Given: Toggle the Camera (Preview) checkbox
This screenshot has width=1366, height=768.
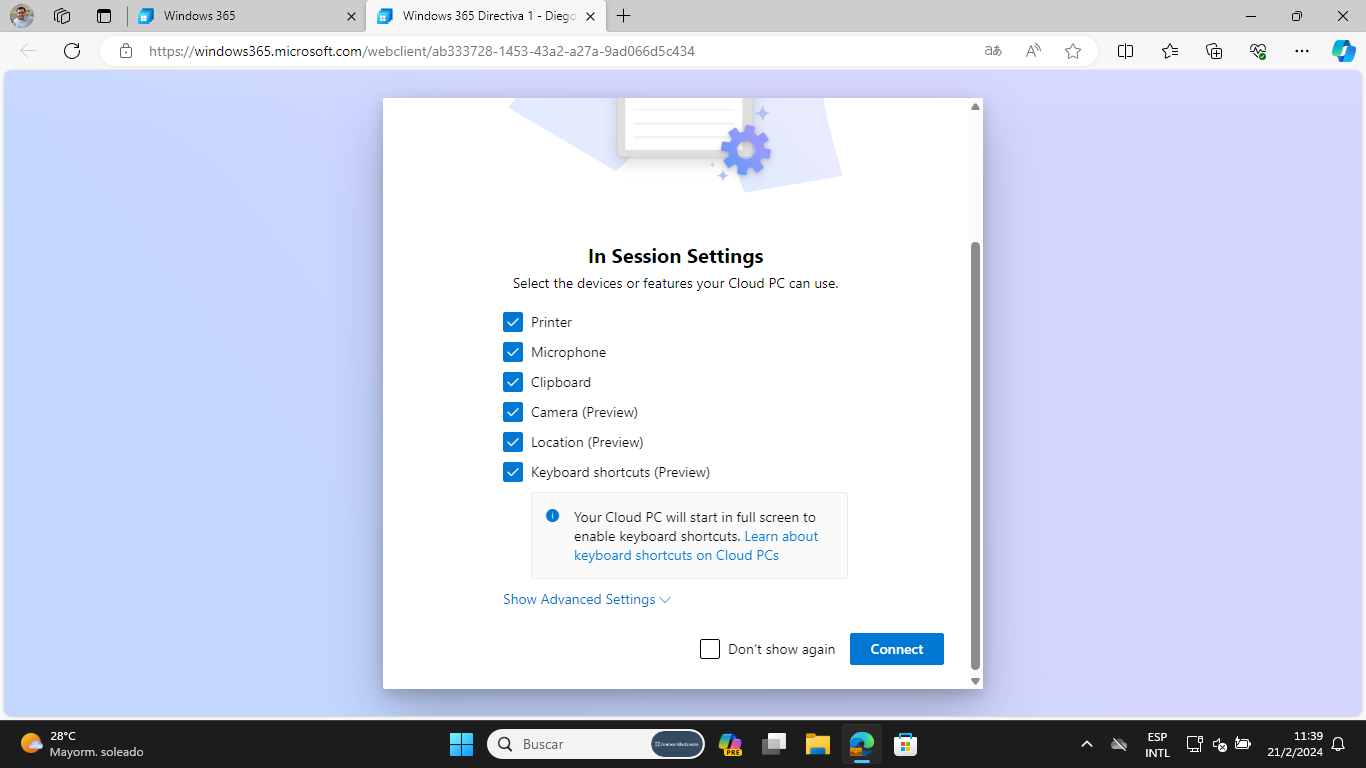Looking at the screenshot, I should pos(513,412).
